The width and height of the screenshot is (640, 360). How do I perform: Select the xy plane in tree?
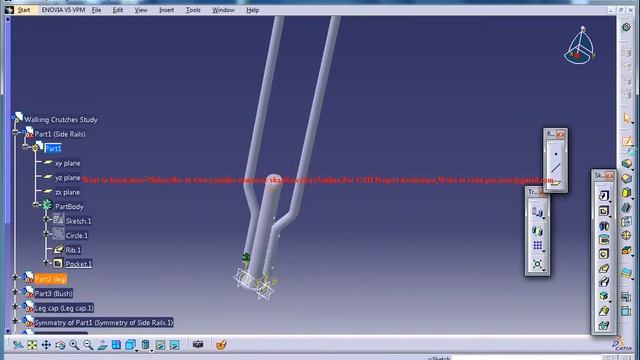point(67,163)
